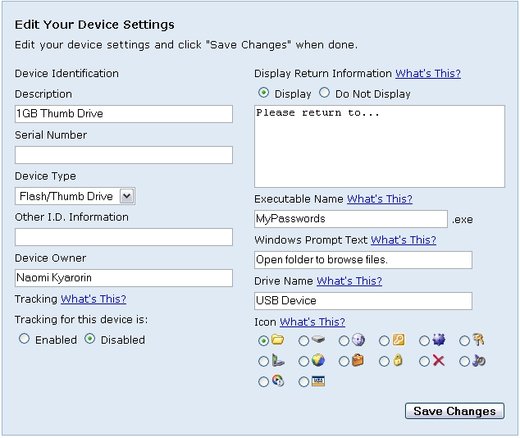The width and height of the screenshot is (520, 438).
Task: Select radio button beside the globe icon
Action: [x=304, y=361]
